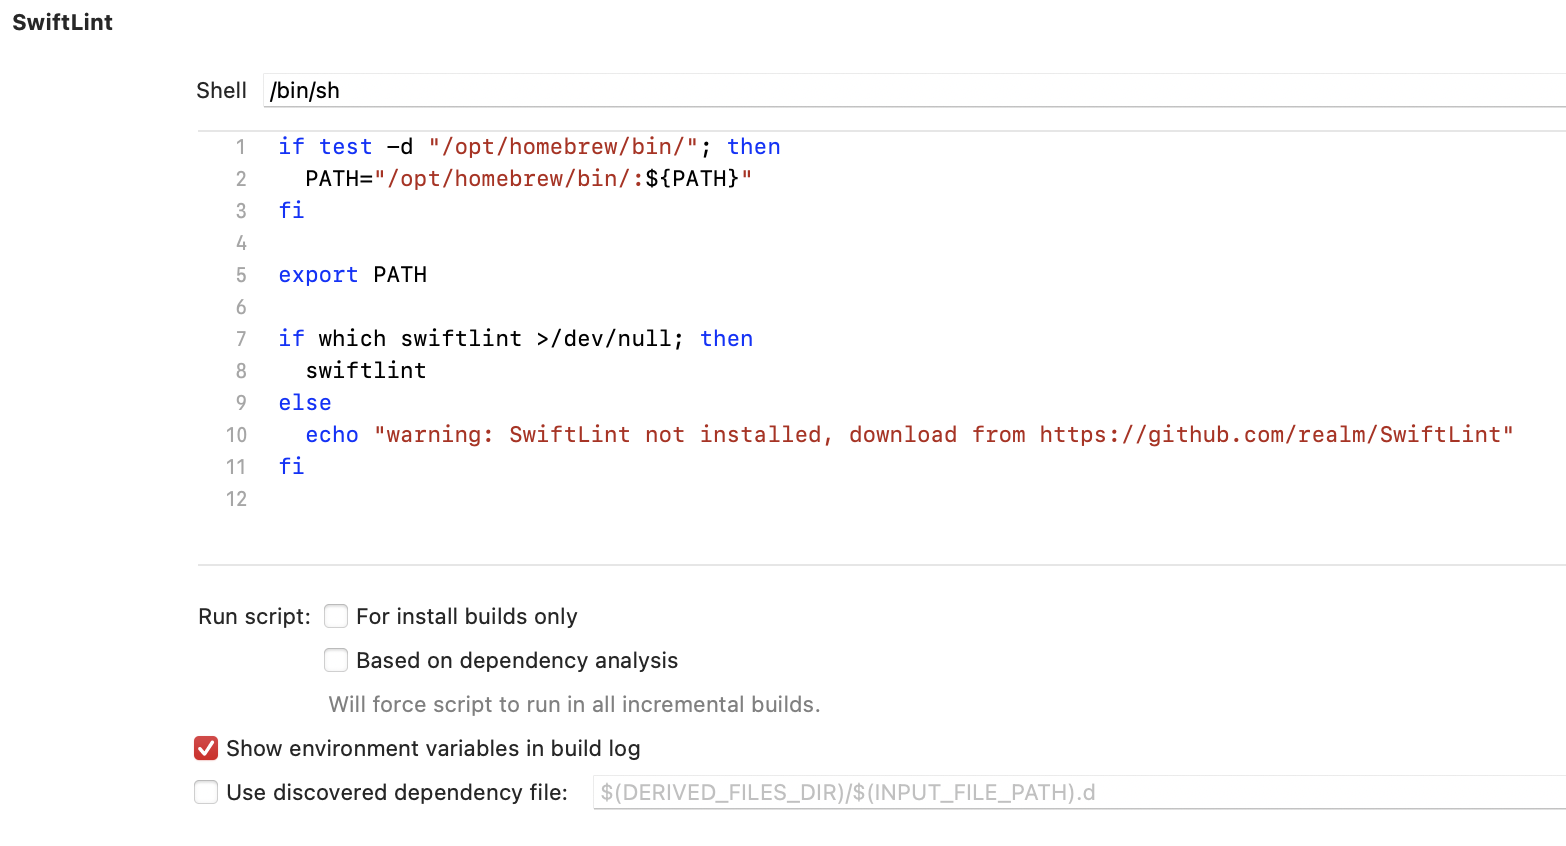
Task: Click the SwiftLint phase title
Action: pos(62,22)
